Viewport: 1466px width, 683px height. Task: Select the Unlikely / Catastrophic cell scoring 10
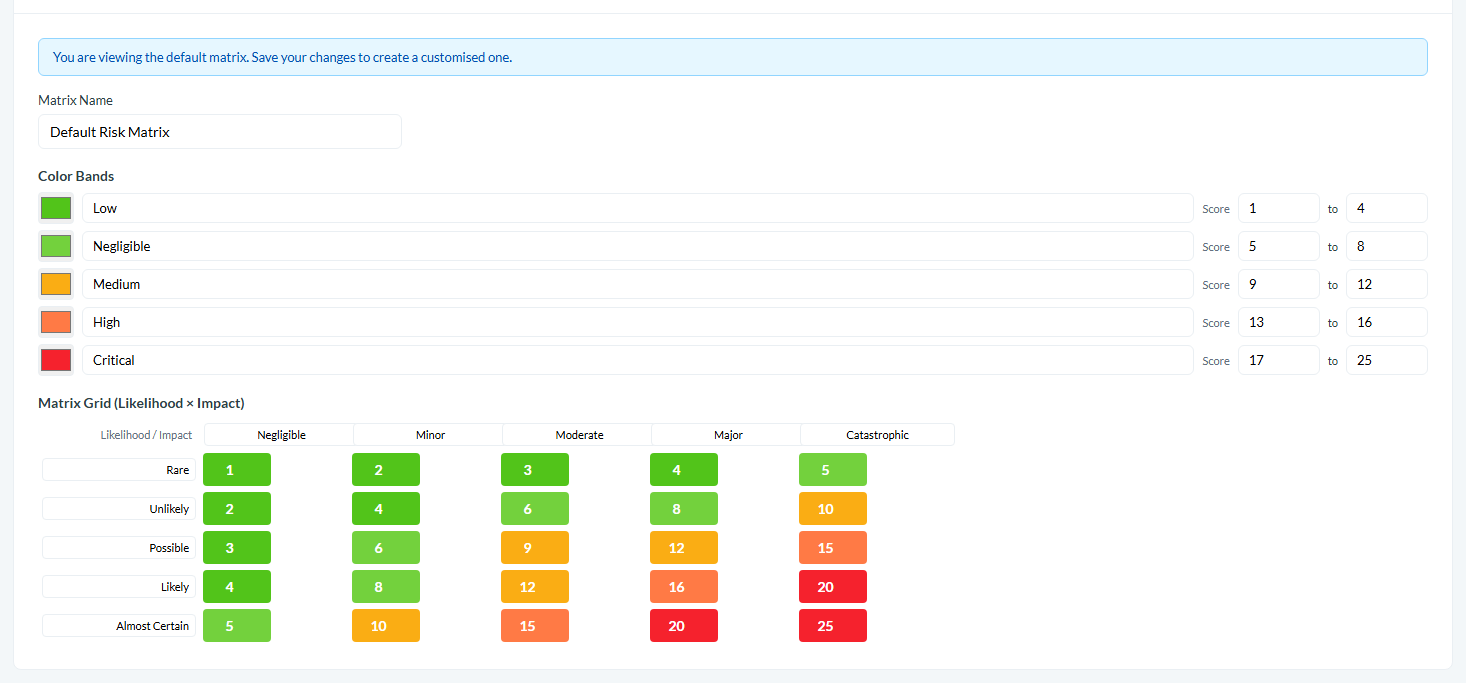coord(833,509)
